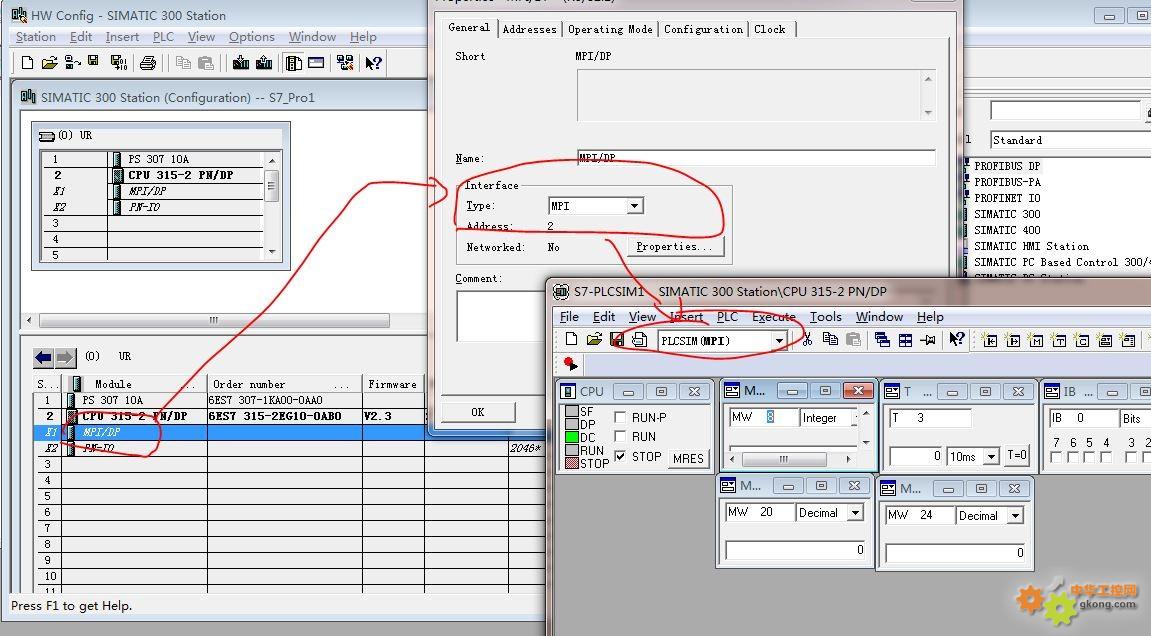Click OK in the properties dialog

pyautogui.click(x=478, y=412)
